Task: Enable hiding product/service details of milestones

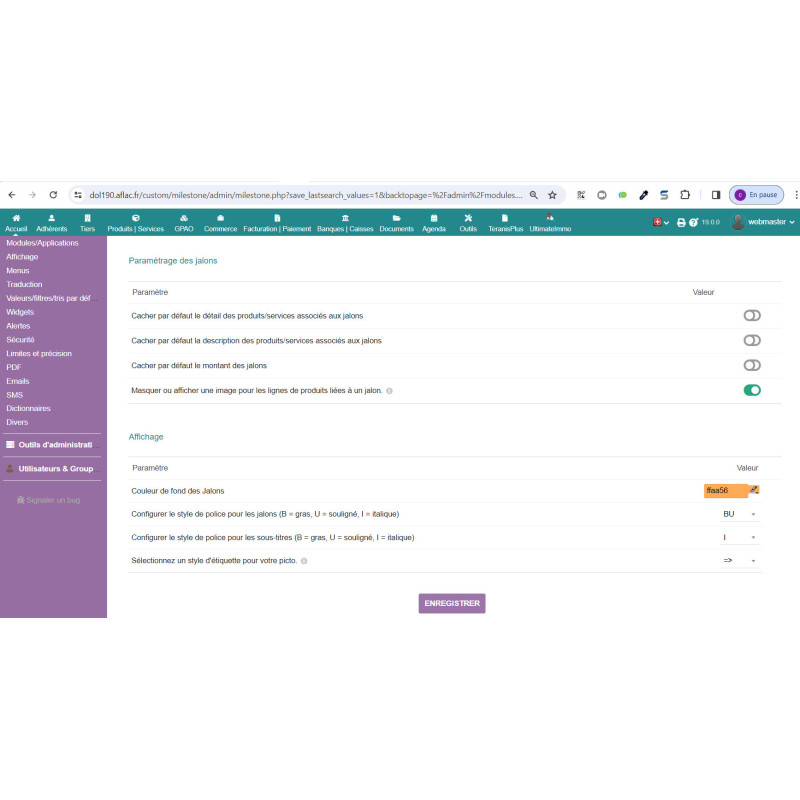Action: click(752, 315)
